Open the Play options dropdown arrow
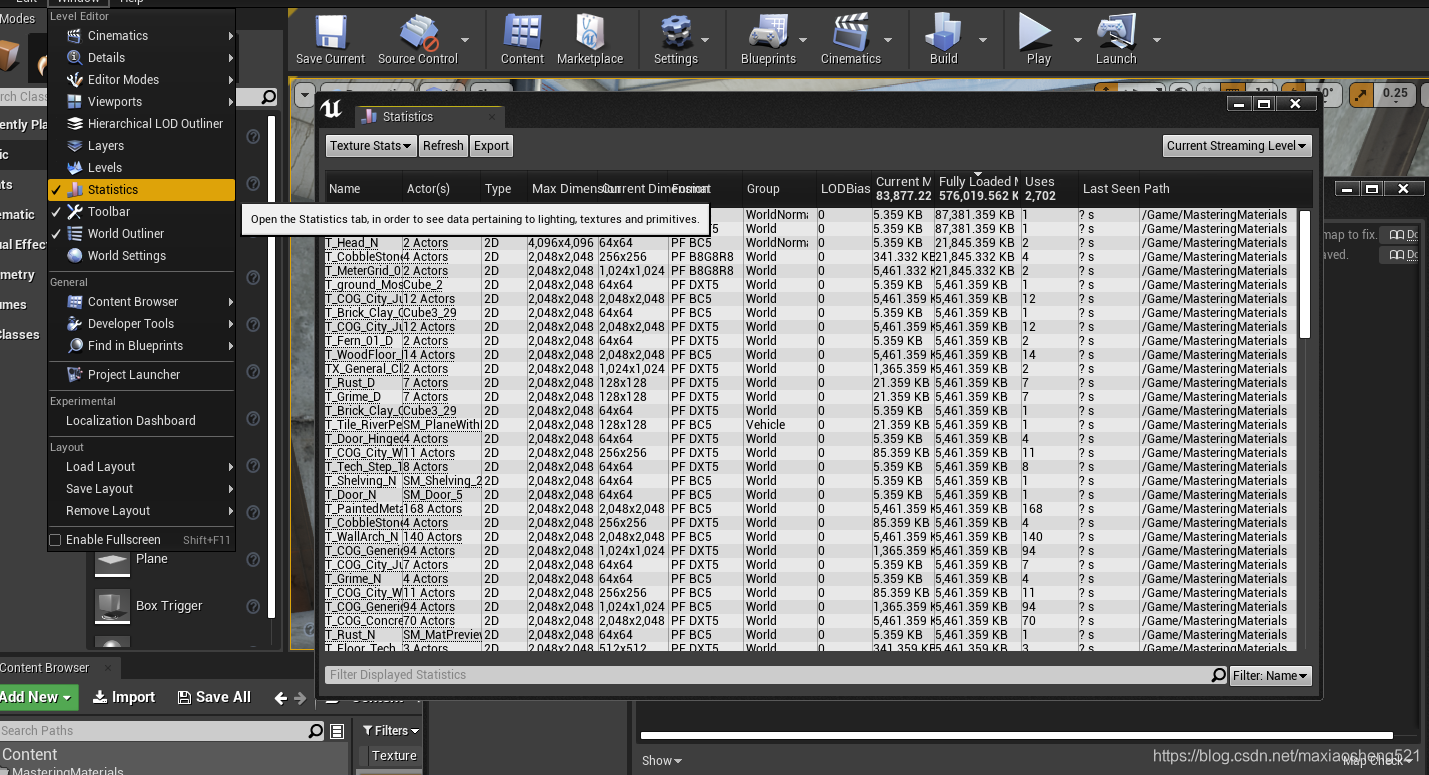 pyautogui.click(x=1077, y=40)
